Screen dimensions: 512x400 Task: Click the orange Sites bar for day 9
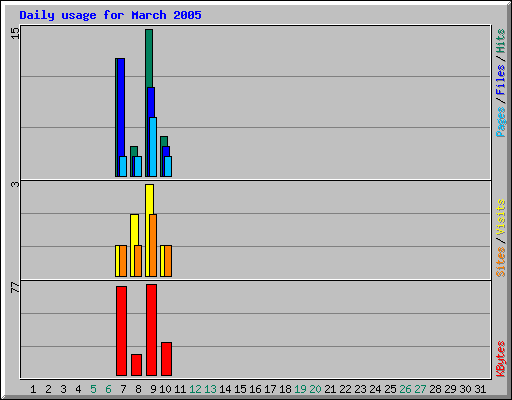pos(153,245)
